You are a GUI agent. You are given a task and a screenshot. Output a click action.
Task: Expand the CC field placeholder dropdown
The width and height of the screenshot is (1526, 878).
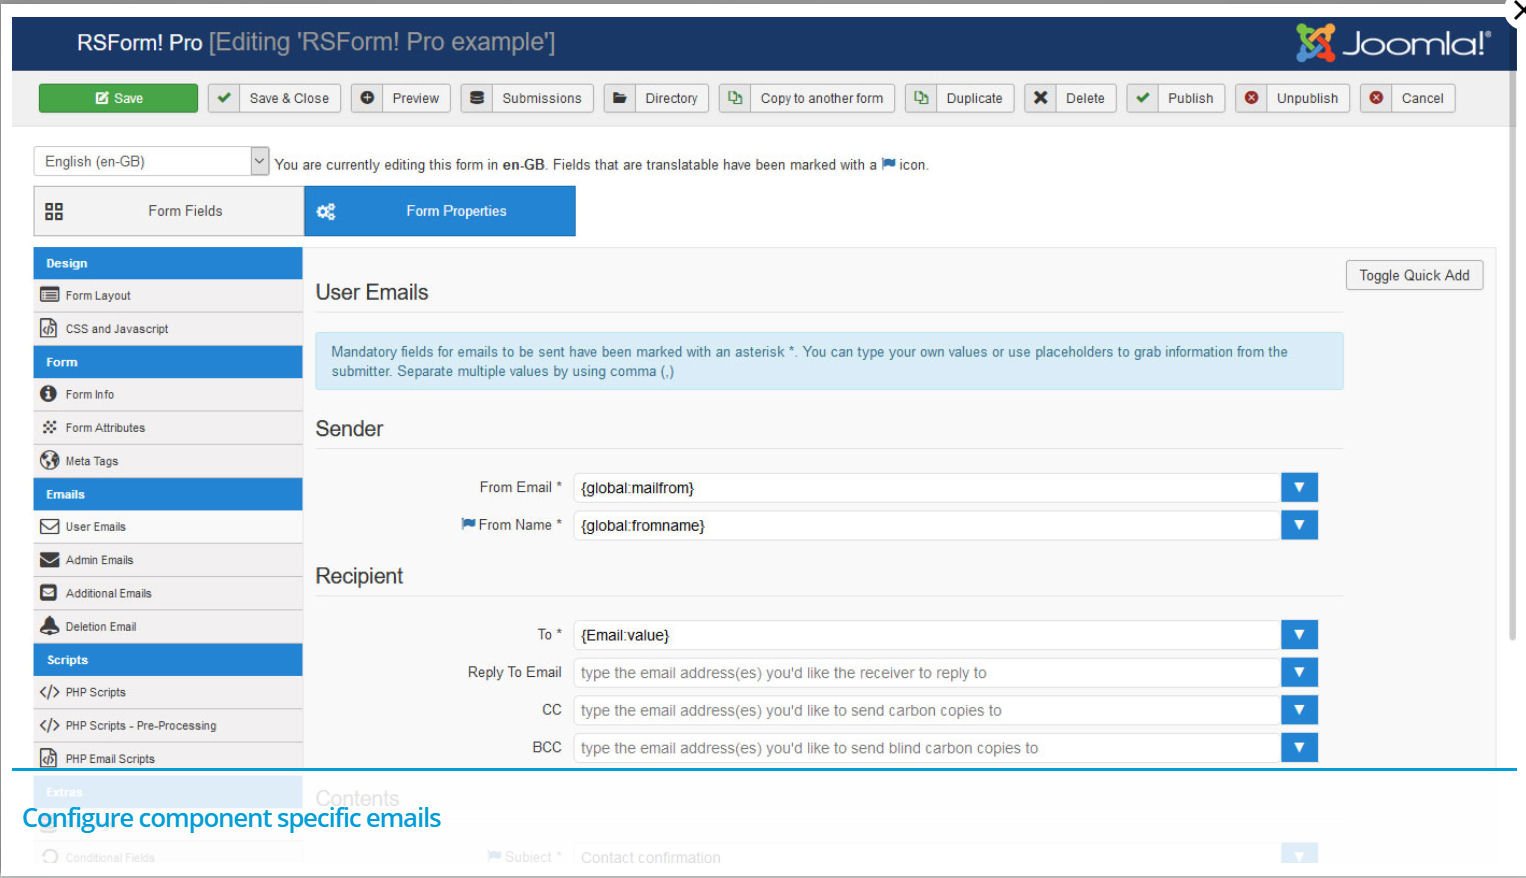click(1299, 710)
